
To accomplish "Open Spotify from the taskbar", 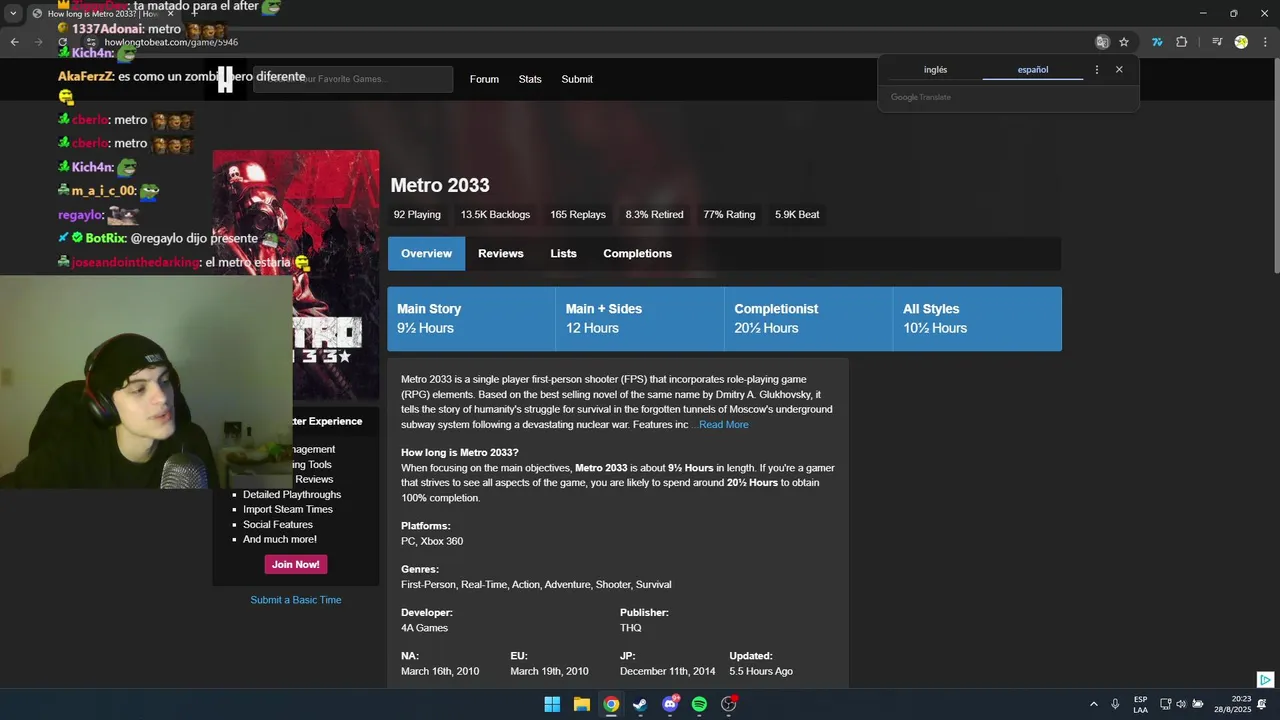I will 699,704.
